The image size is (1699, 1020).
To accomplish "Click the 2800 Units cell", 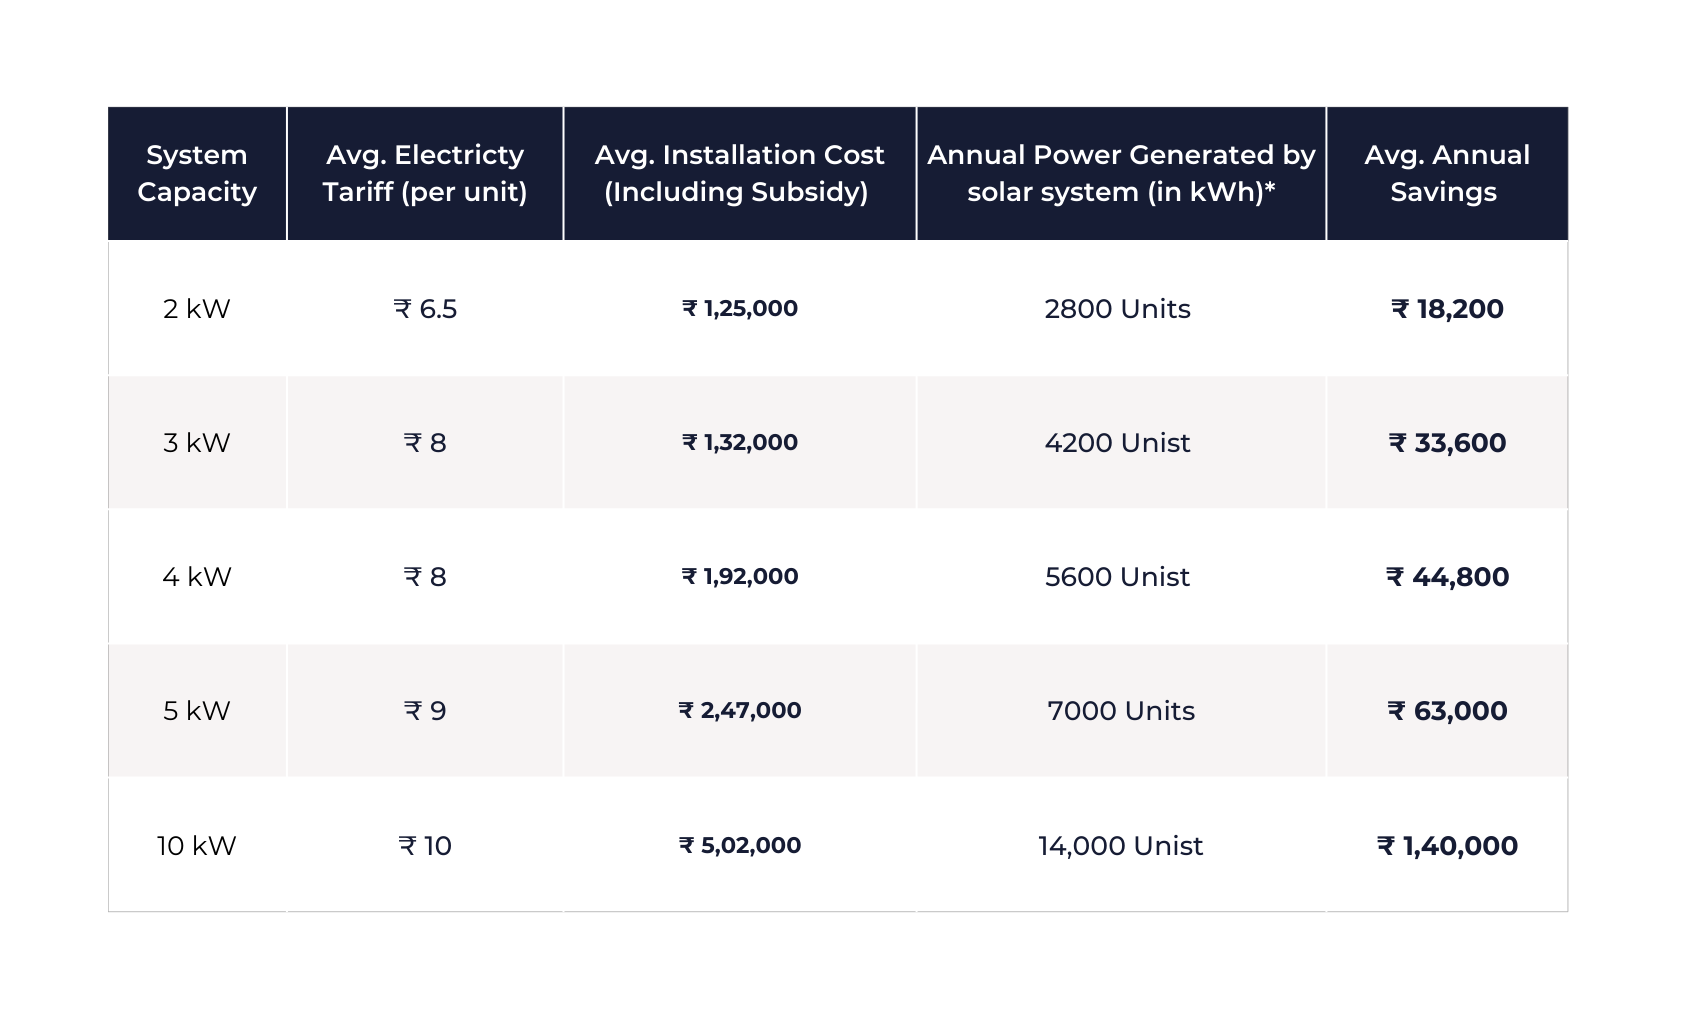I will click(x=1118, y=309).
